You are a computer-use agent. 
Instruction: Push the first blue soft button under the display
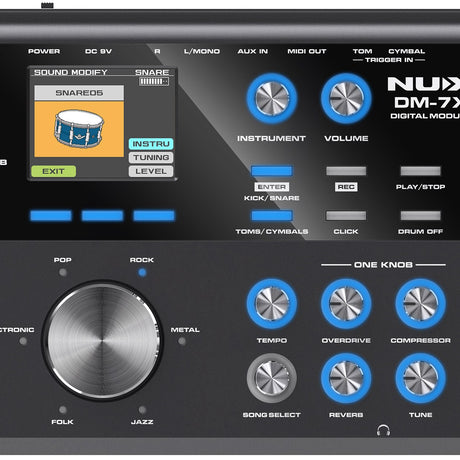pyautogui.click(x=51, y=216)
